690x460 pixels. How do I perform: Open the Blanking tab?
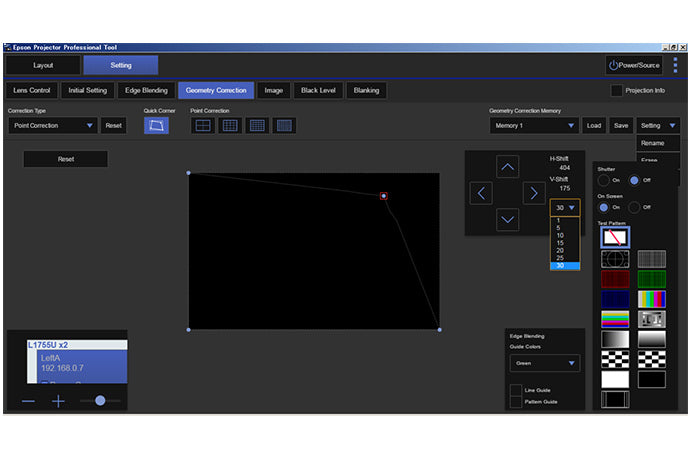366,90
